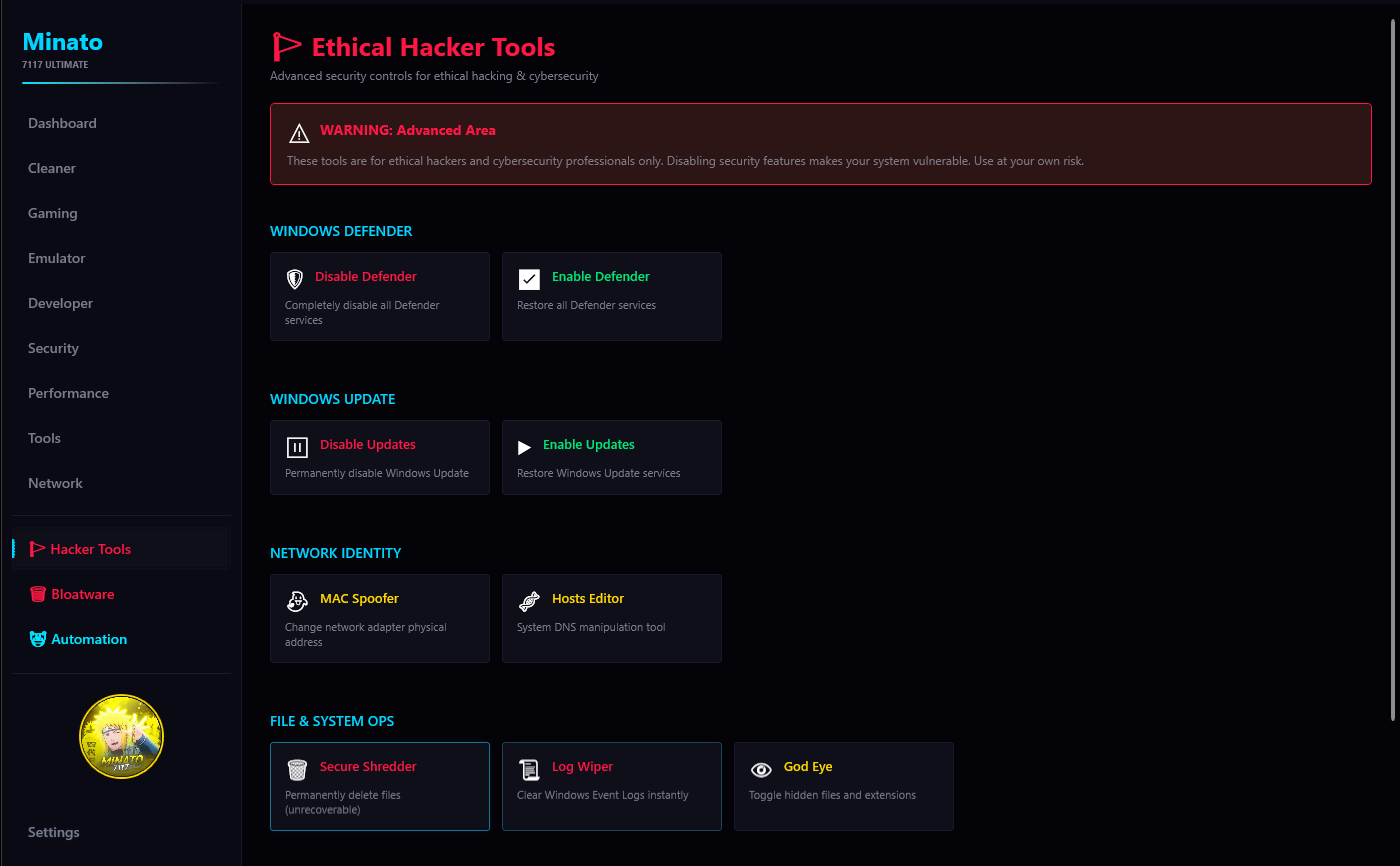Click the play icon on Enable Updates

point(524,447)
